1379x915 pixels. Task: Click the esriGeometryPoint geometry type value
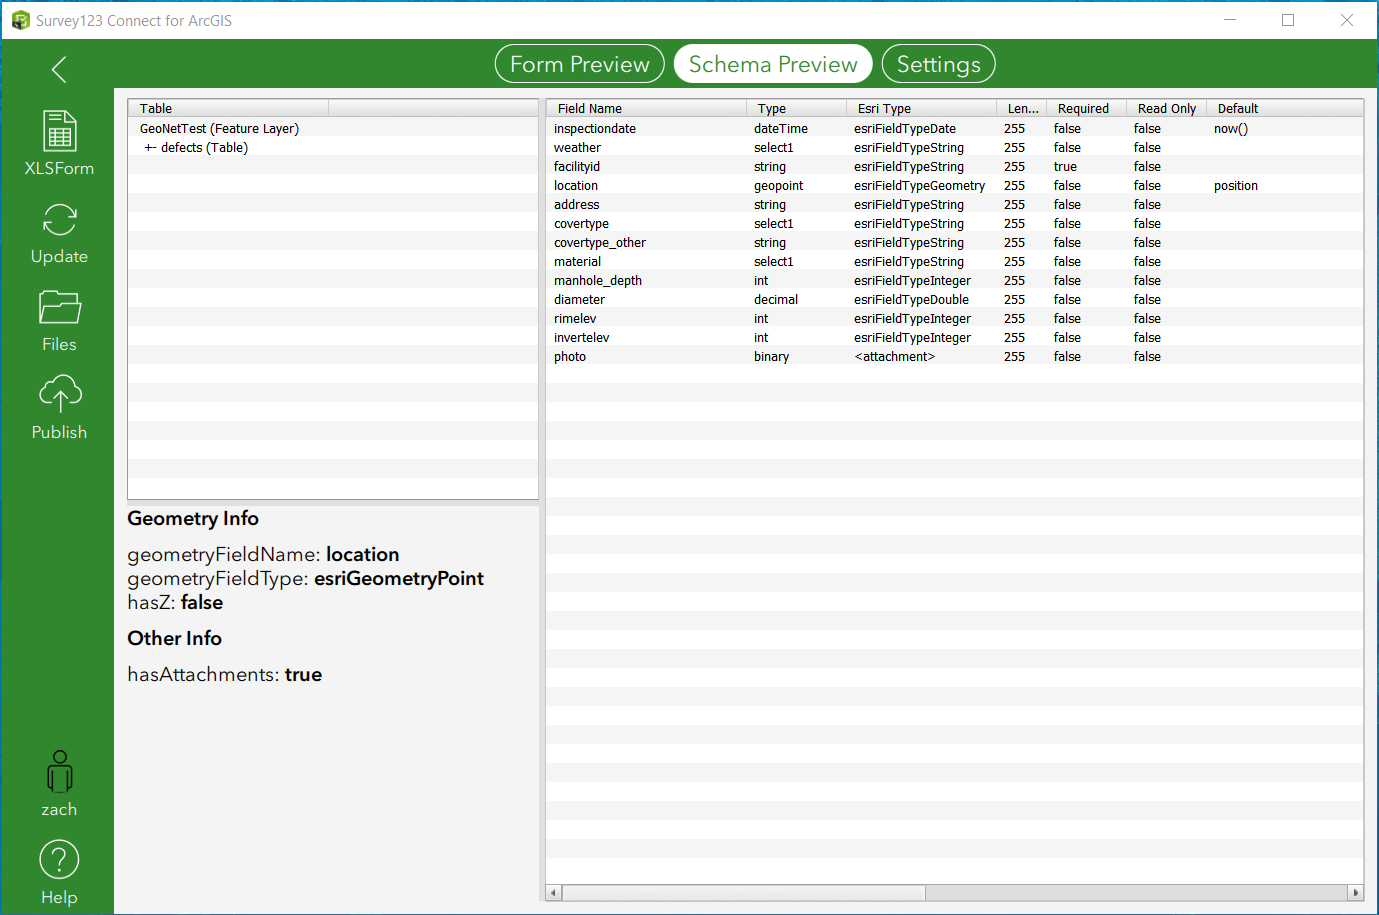pyautogui.click(x=399, y=578)
